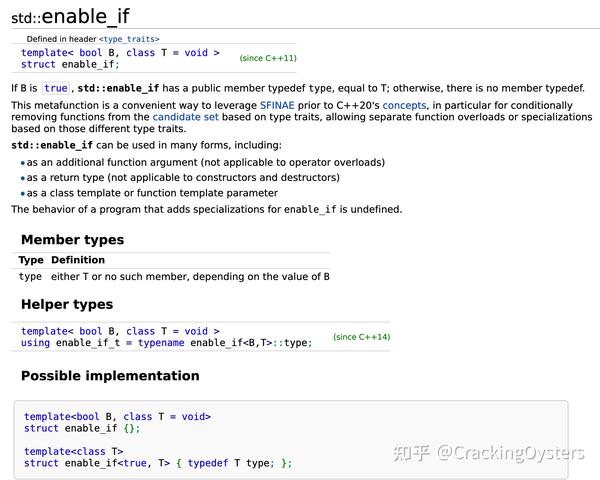Click the (since C++11) version label
Screen dimensions: 600x480
point(268,59)
